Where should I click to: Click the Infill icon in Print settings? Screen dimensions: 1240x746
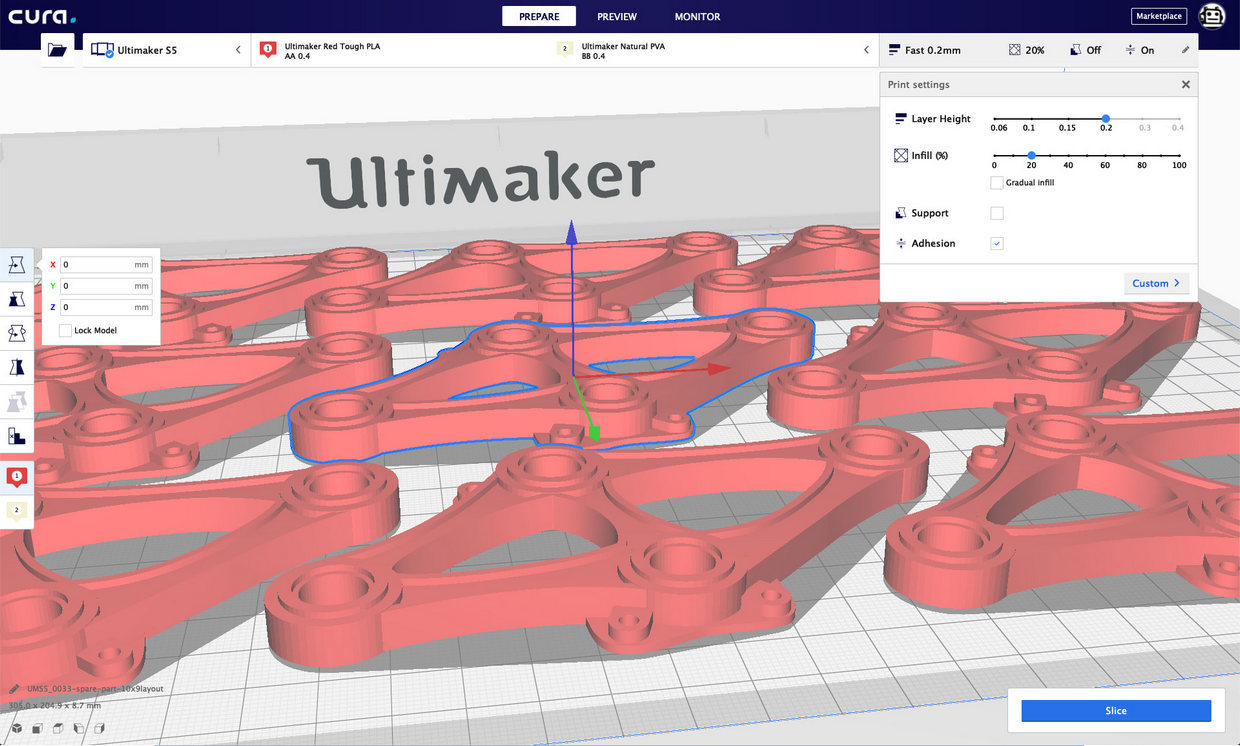[x=900, y=156]
